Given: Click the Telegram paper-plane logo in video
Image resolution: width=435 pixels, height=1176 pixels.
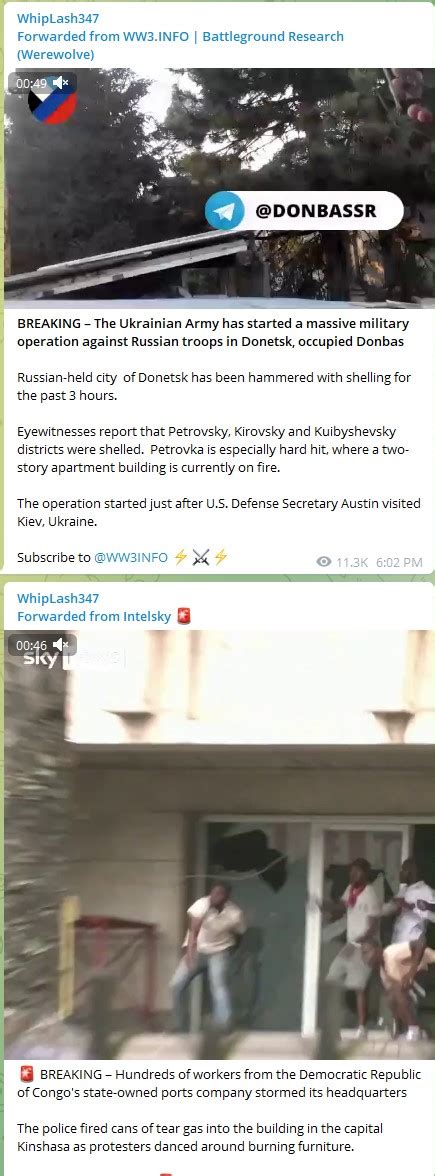Looking at the screenshot, I should (224, 212).
